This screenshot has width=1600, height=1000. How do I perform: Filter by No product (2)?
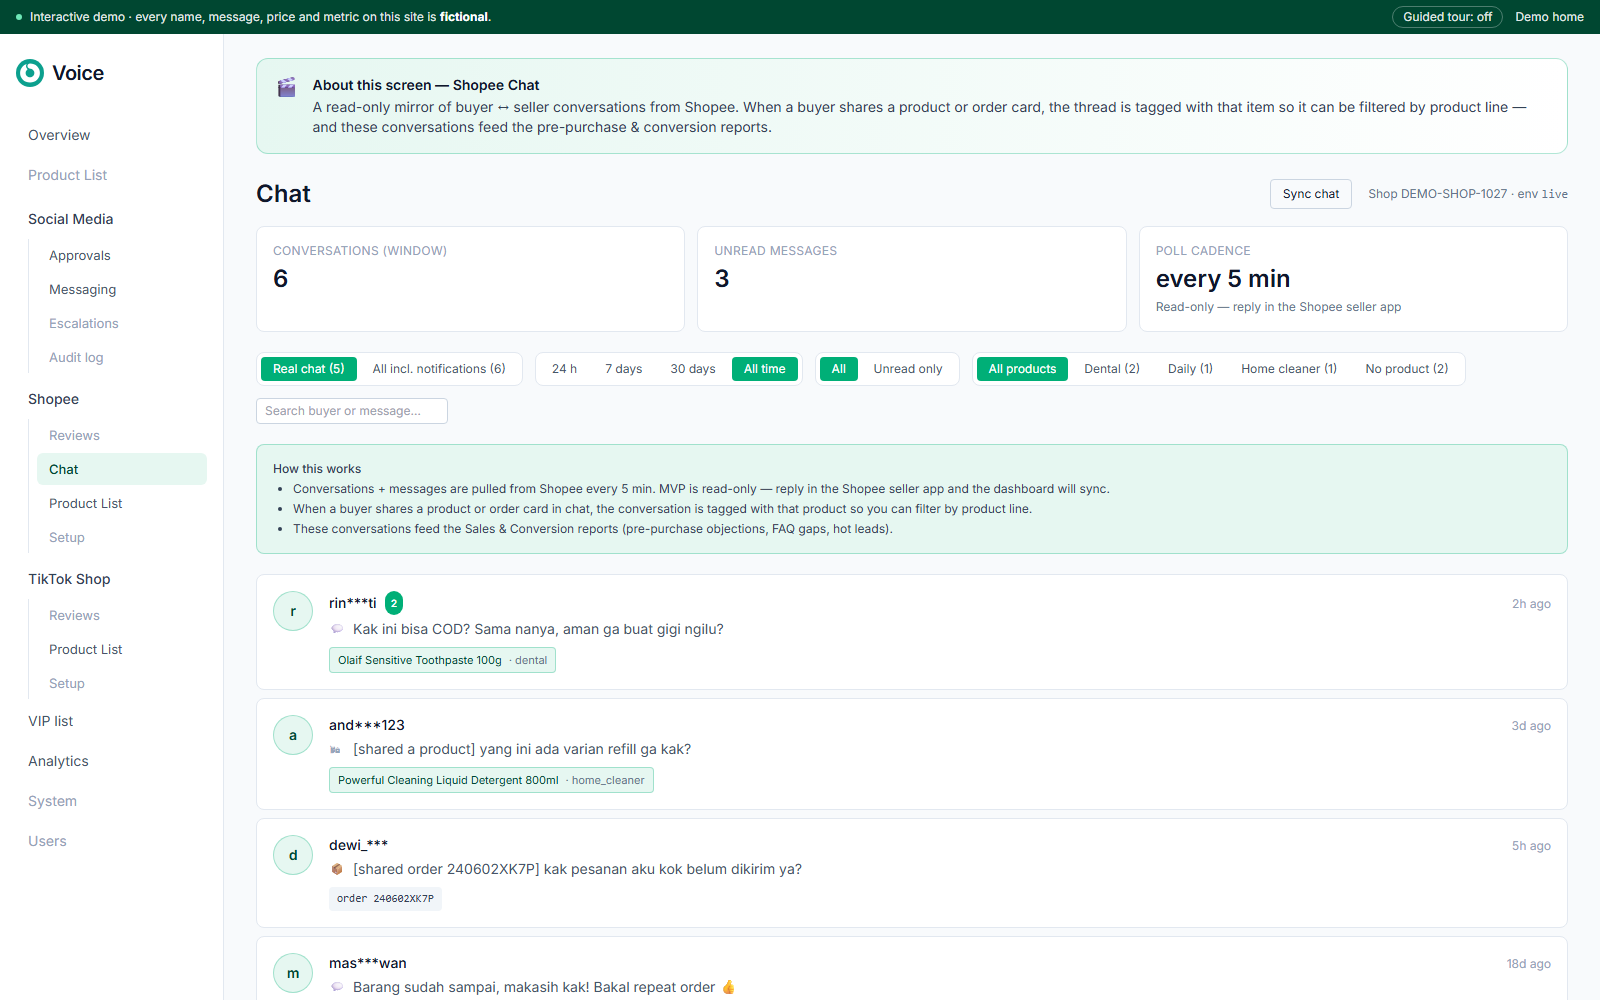click(1407, 369)
